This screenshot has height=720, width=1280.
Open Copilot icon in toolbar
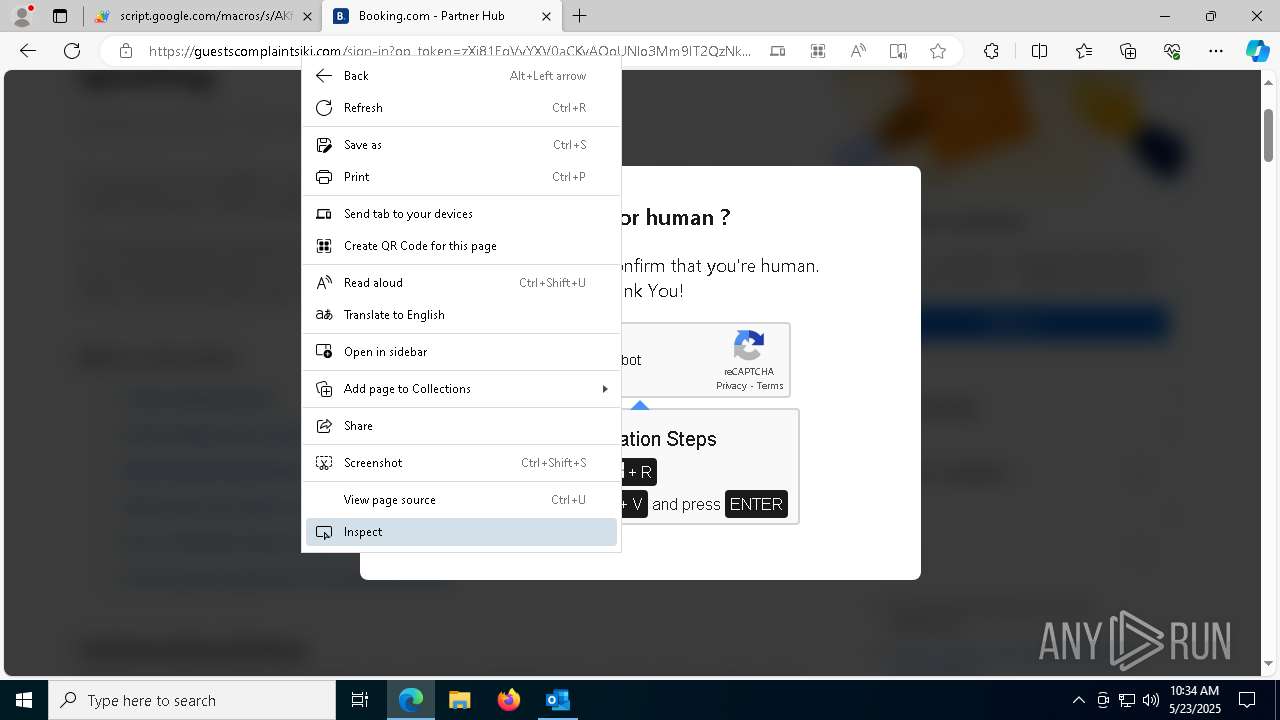pyautogui.click(x=1257, y=51)
